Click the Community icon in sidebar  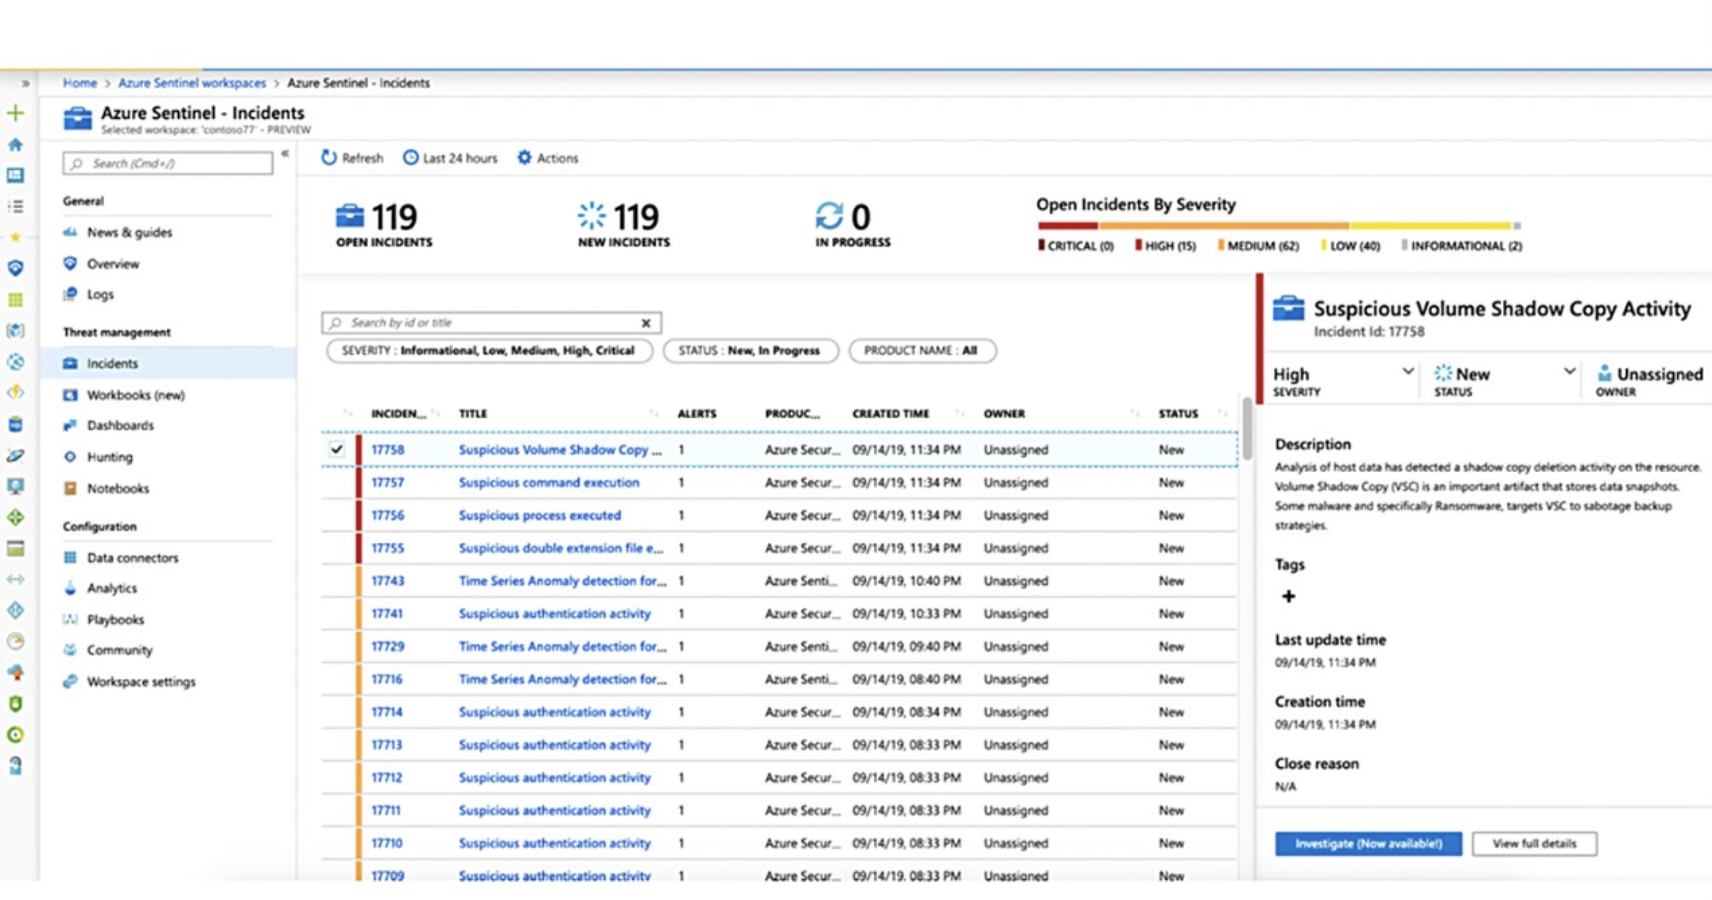tap(70, 650)
